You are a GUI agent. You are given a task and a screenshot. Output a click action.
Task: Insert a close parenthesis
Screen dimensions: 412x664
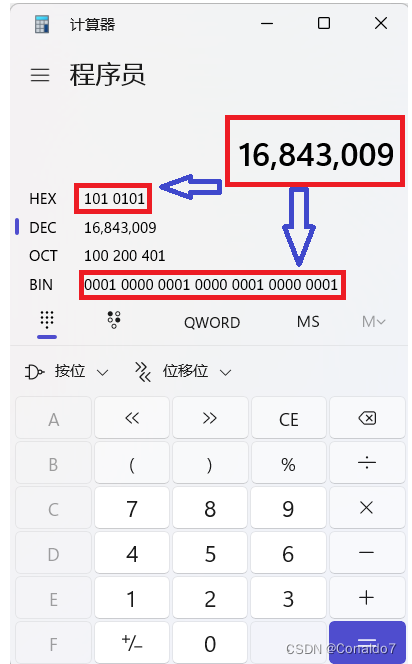point(210,463)
